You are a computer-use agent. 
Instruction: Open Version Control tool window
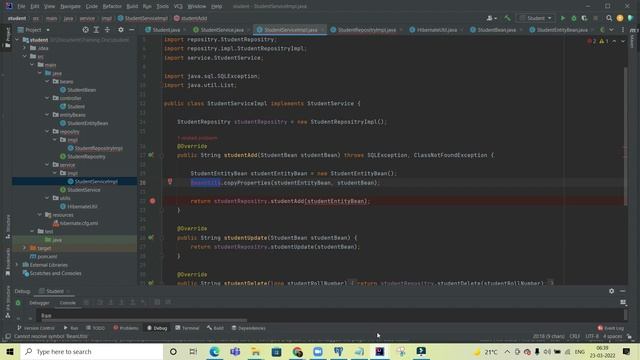36,328
